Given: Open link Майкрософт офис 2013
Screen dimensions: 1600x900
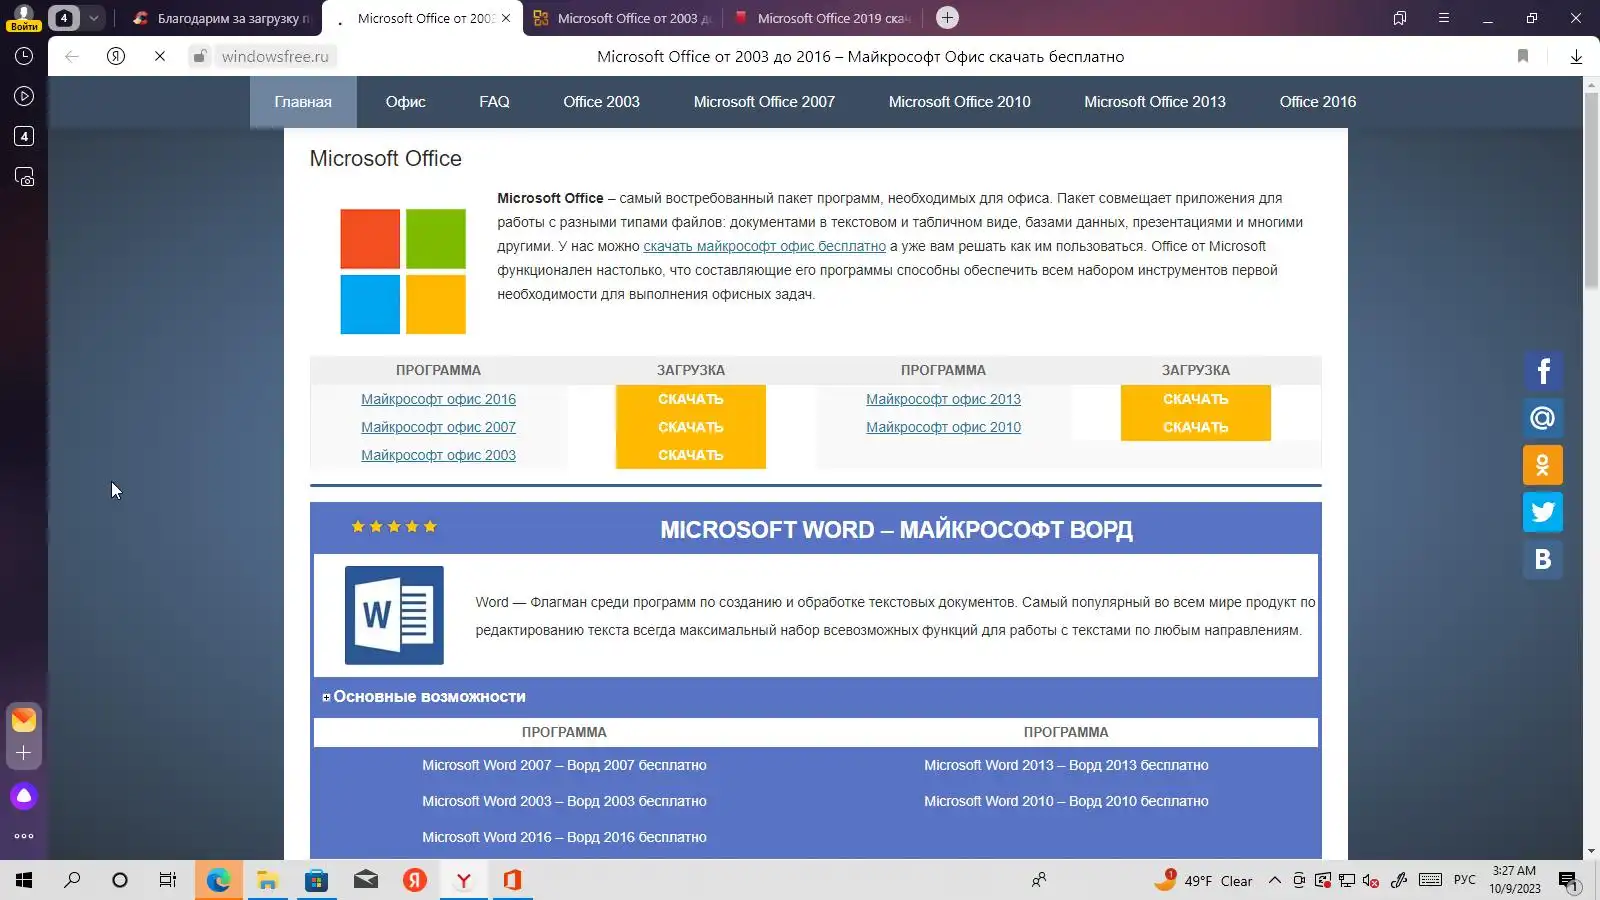Looking at the screenshot, I should 943,399.
